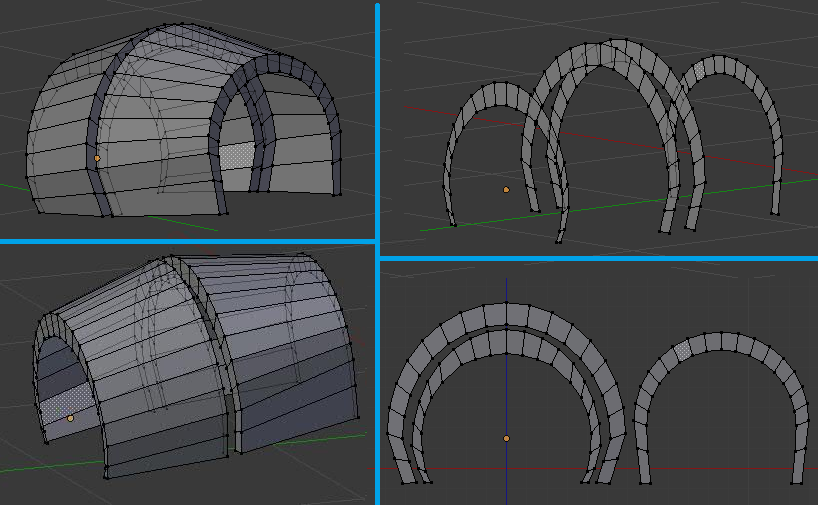The width and height of the screenshot is (818, 505).
Task: Click the orange origin point in top-left view
Action: (97, 158)
